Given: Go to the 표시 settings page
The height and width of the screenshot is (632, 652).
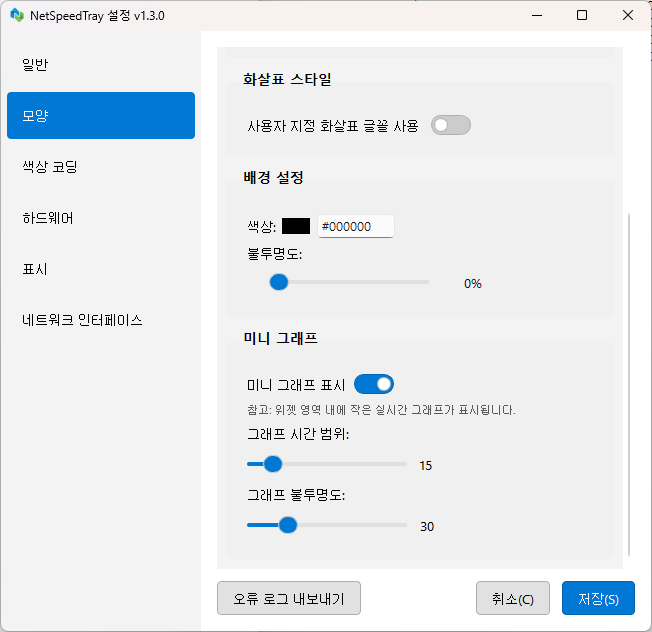Looking at the screenshot, I should [101, 269].
